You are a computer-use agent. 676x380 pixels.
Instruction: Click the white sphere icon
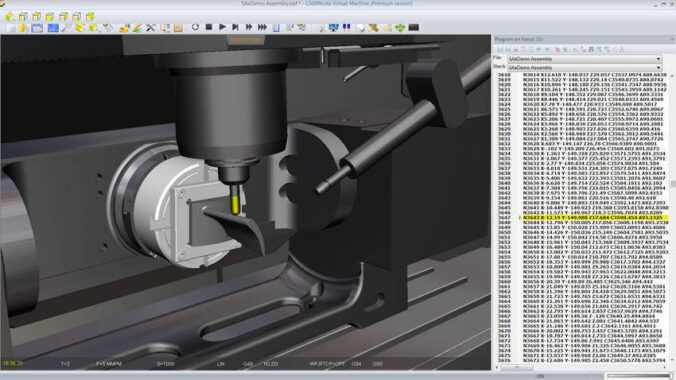(360, 28)
